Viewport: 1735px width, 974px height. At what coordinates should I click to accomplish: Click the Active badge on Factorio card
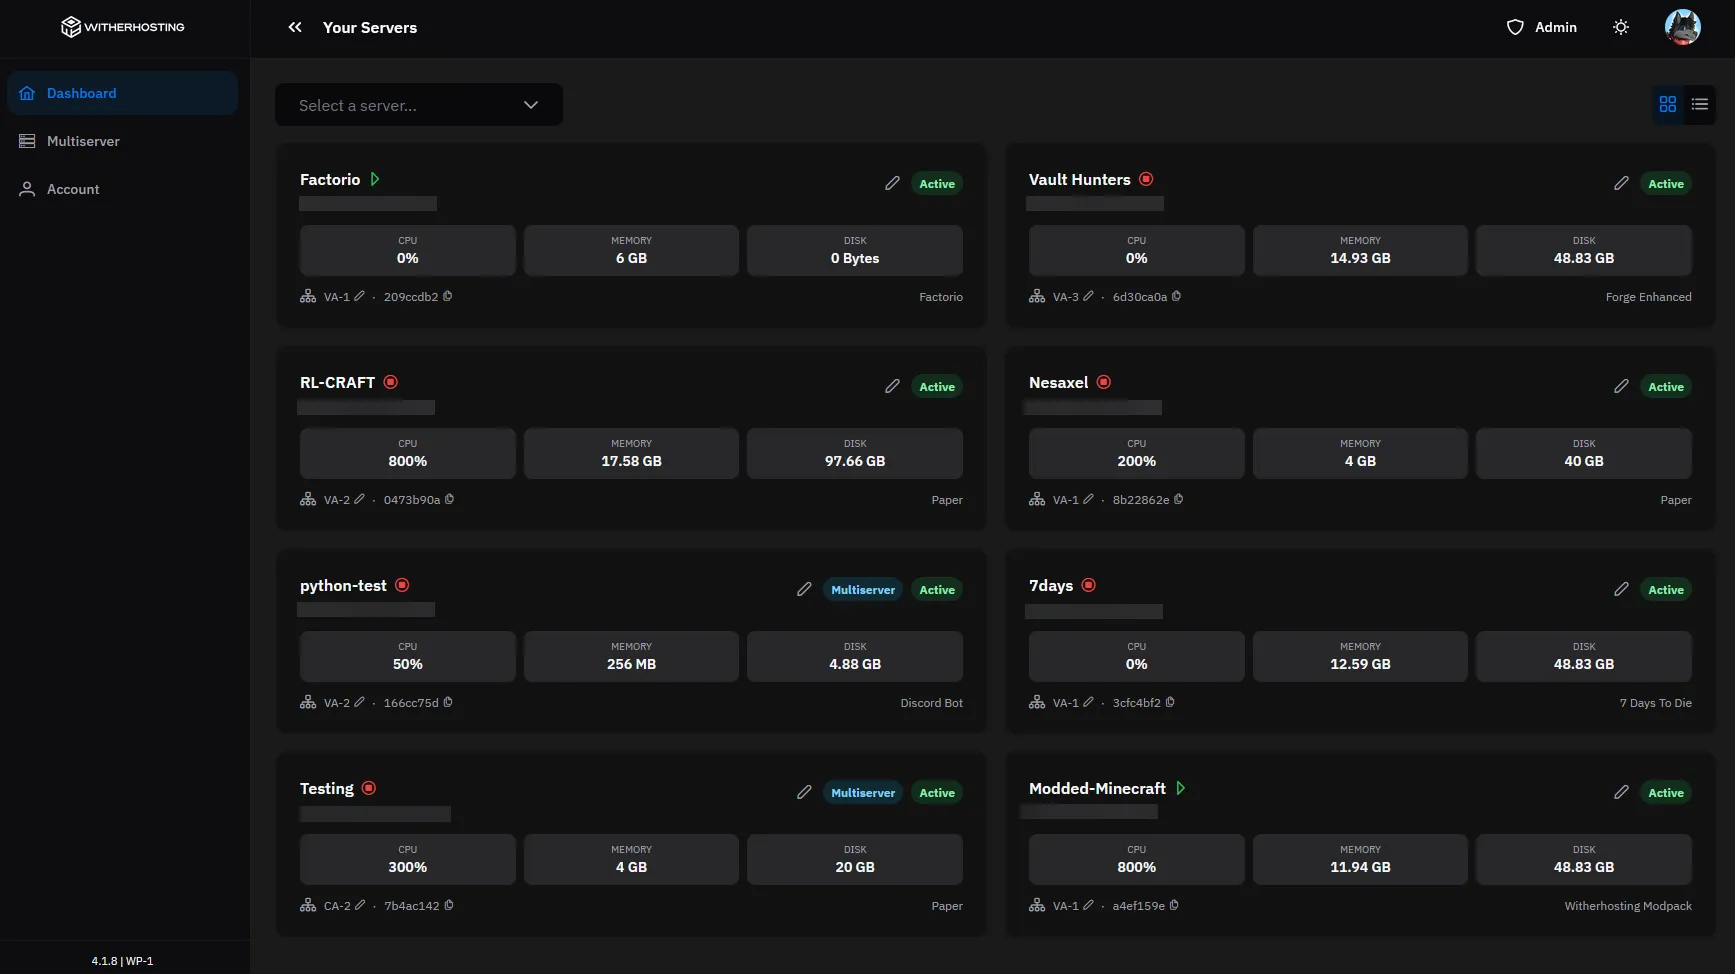pos(937,184)
